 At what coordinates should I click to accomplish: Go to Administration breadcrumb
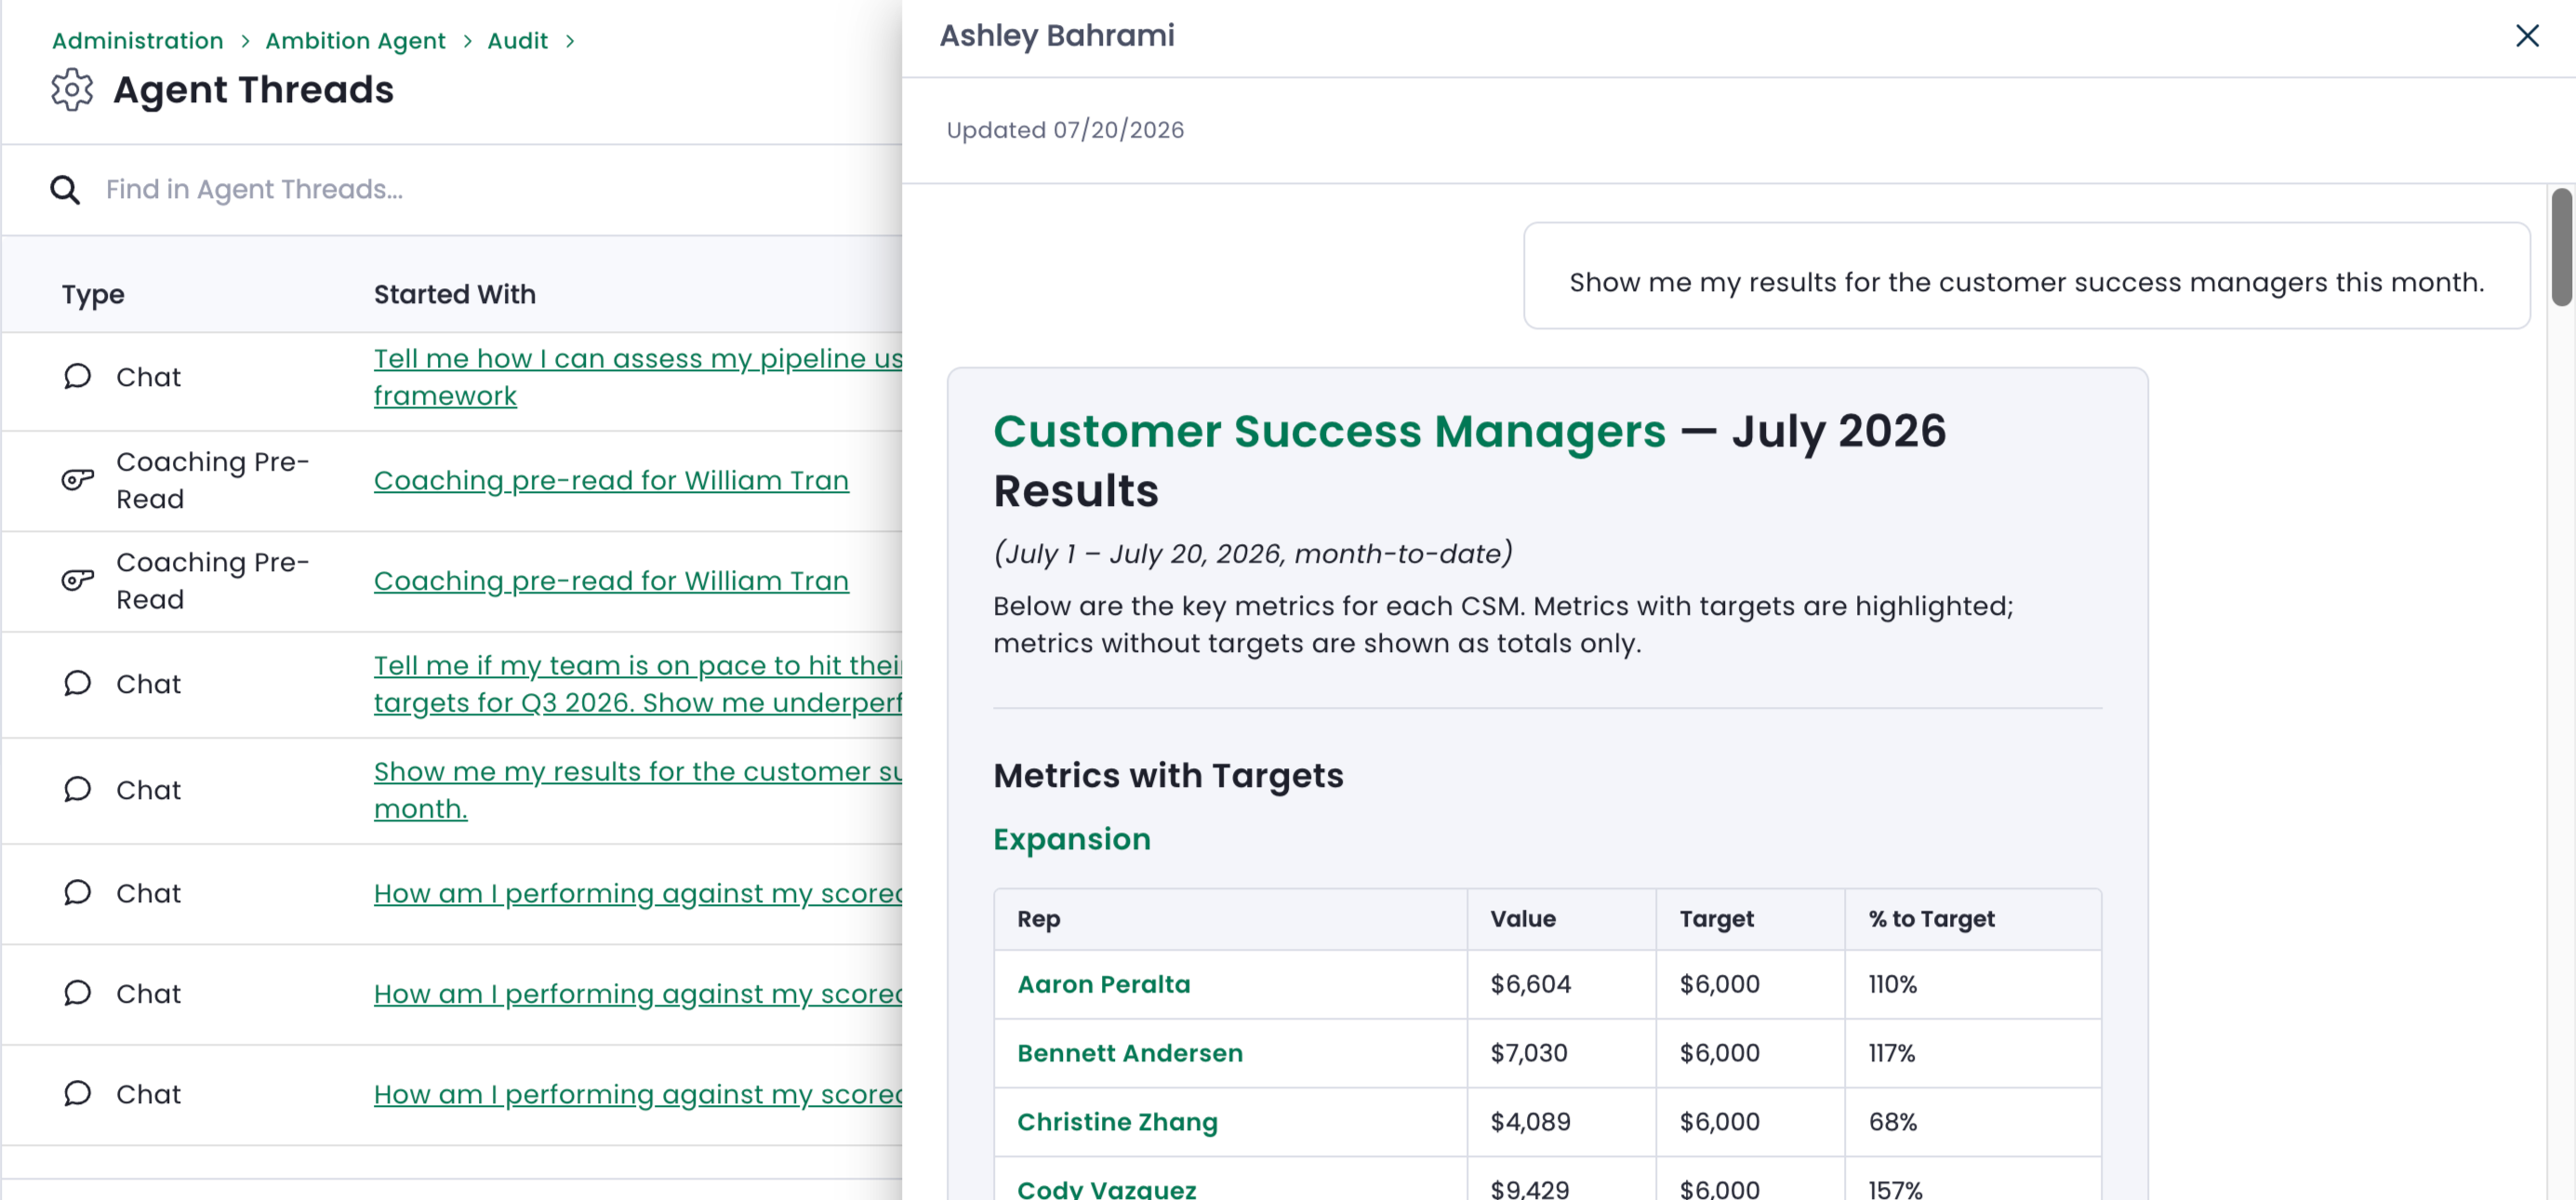tap(137, 41)
